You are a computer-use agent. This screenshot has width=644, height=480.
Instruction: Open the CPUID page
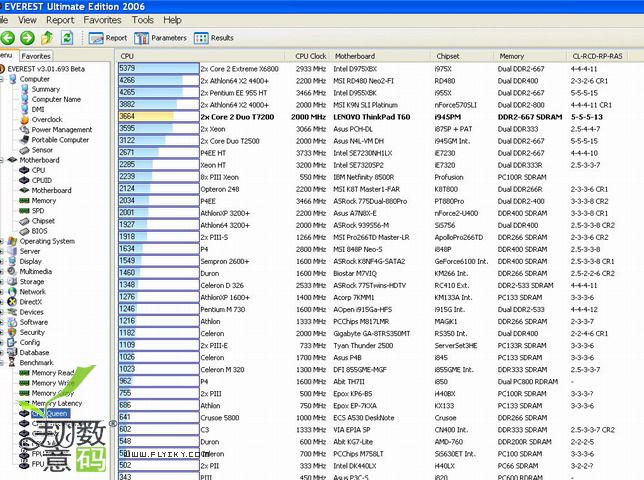(x=41, y=180)
